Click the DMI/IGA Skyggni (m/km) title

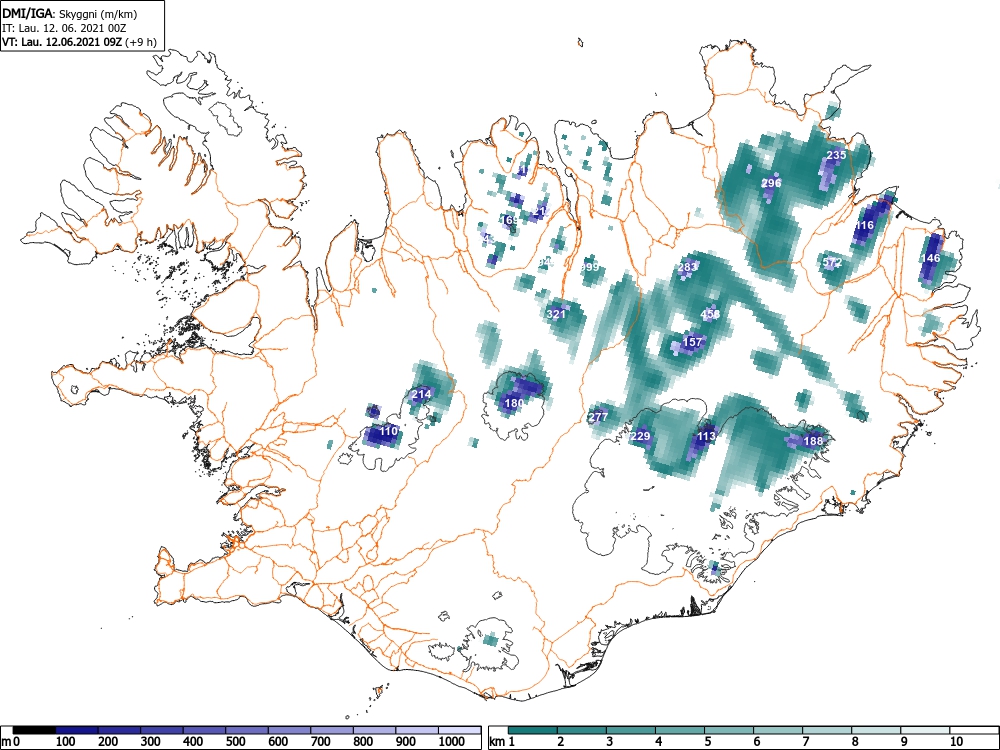pyautogui.click(x=70, y=13)
